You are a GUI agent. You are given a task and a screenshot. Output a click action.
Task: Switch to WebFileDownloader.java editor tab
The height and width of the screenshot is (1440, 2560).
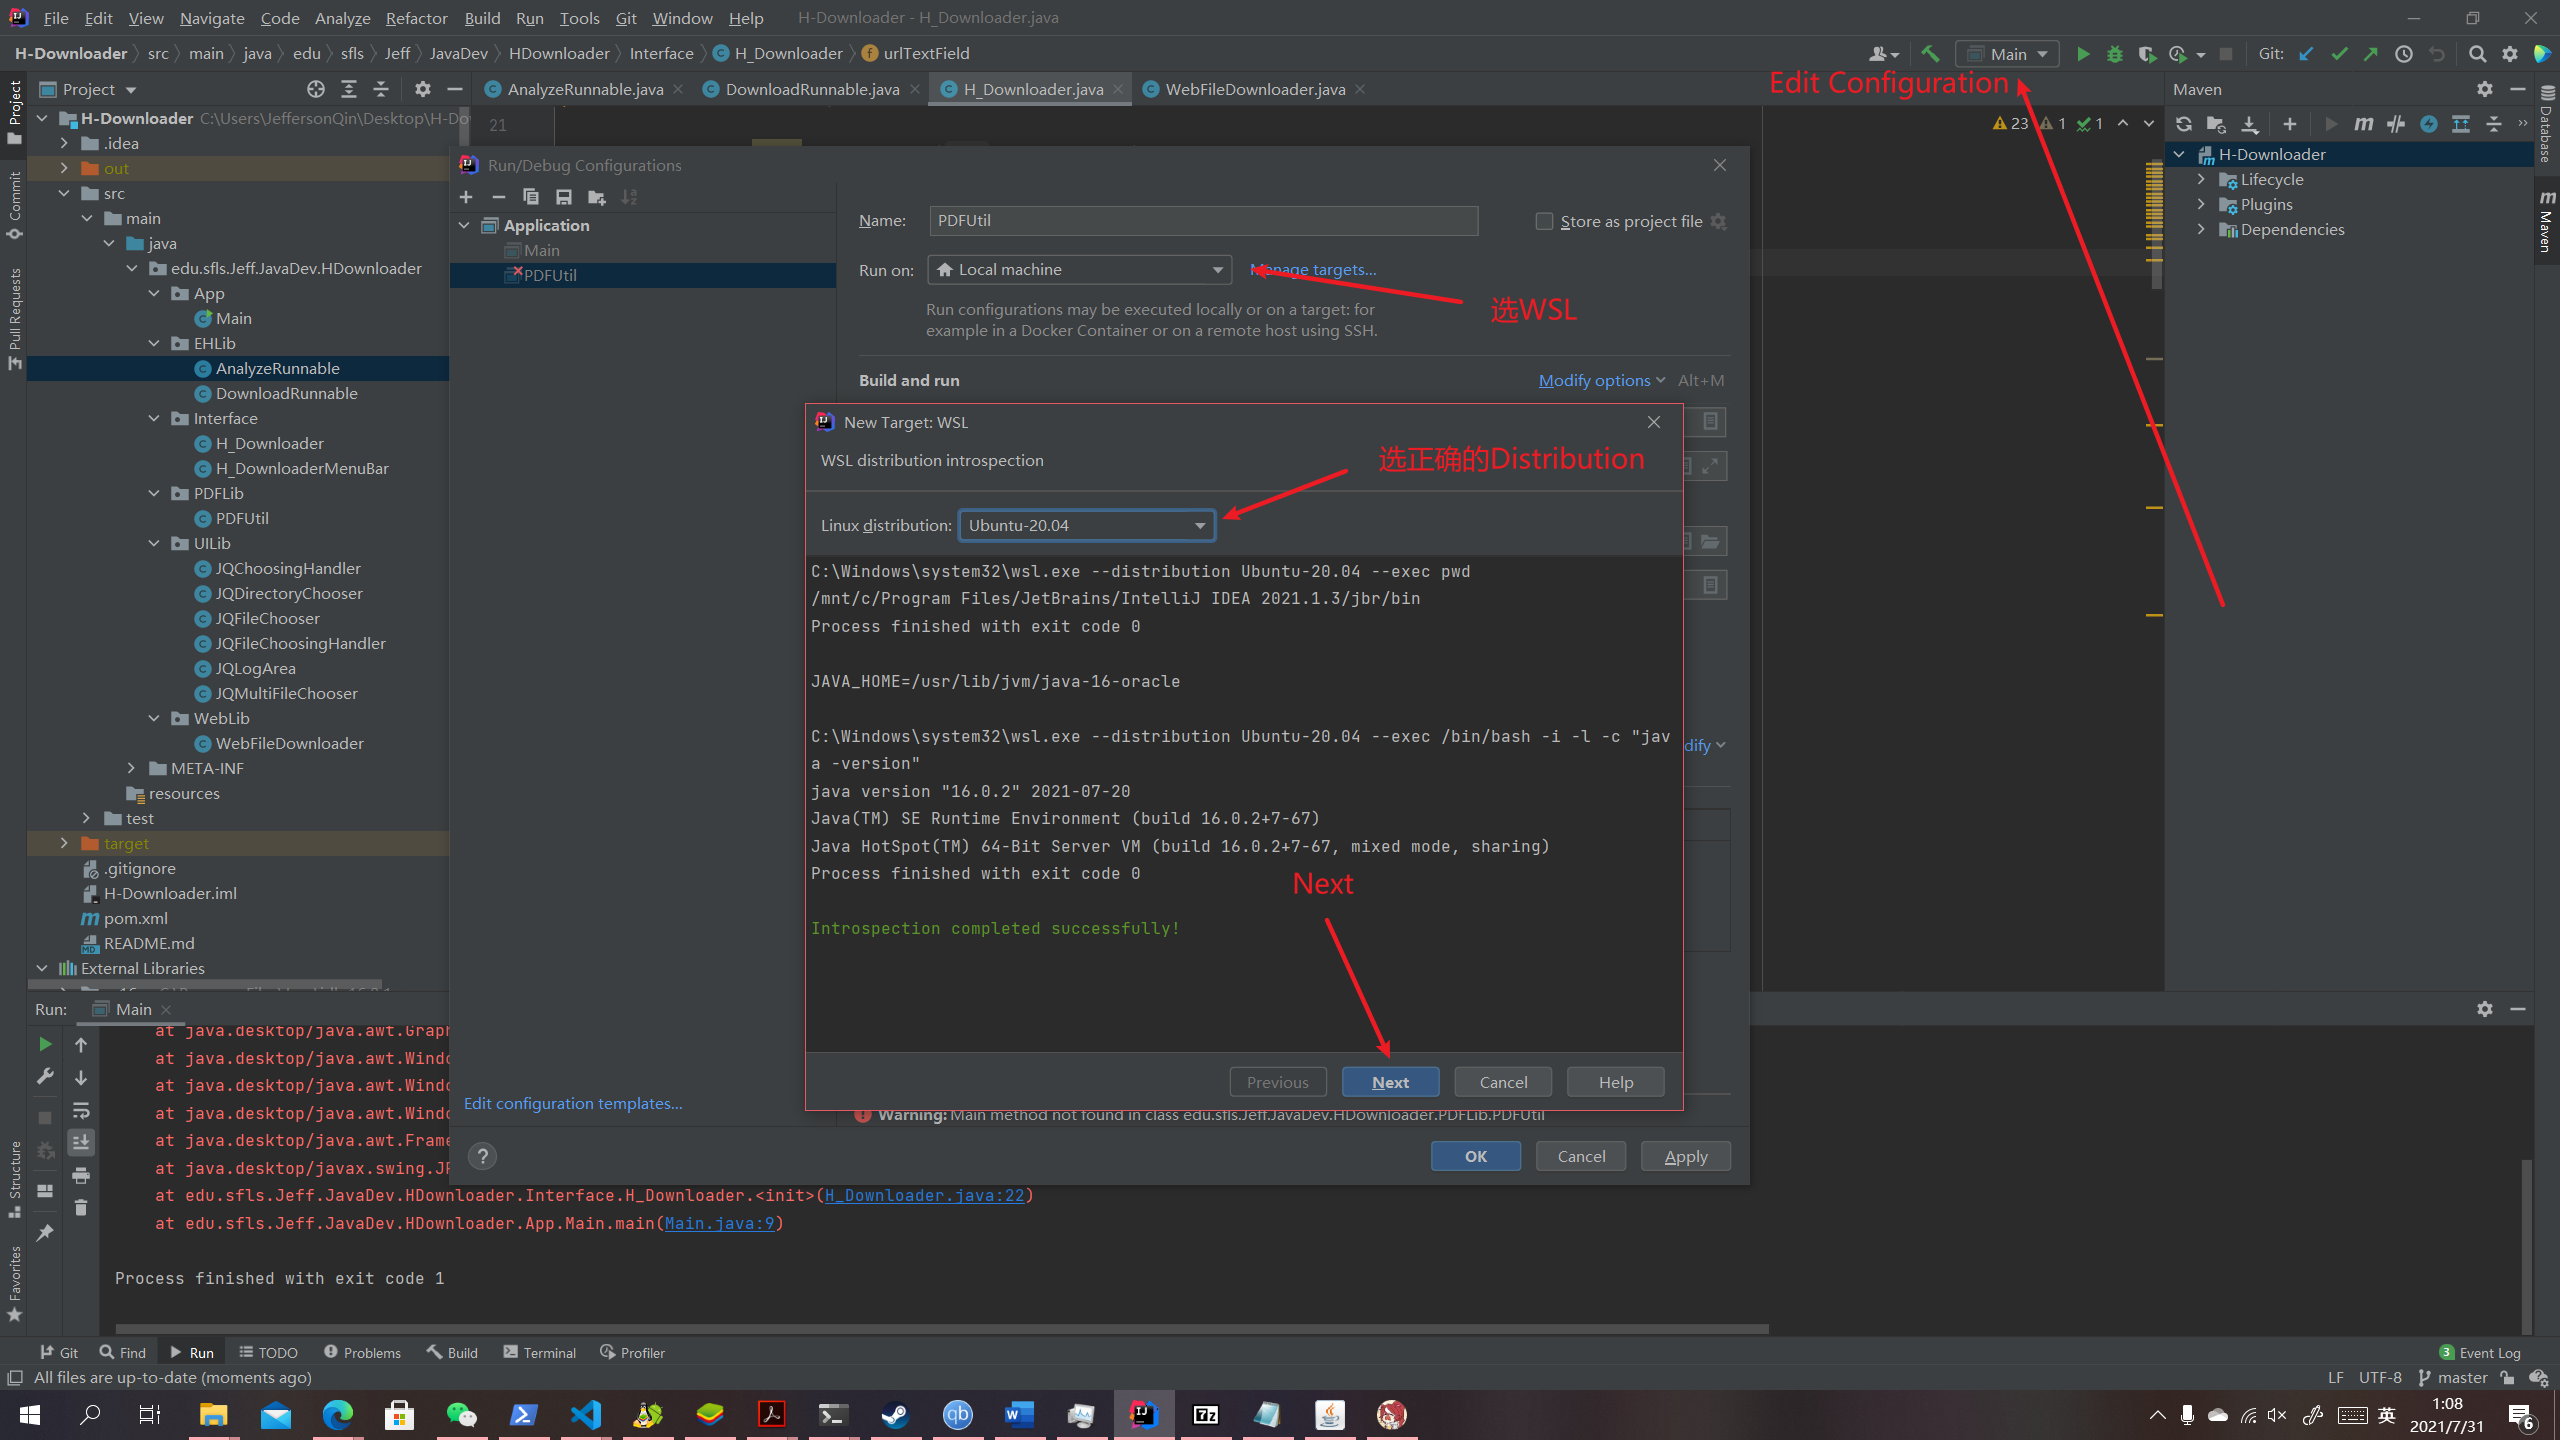coord(1255,89)
